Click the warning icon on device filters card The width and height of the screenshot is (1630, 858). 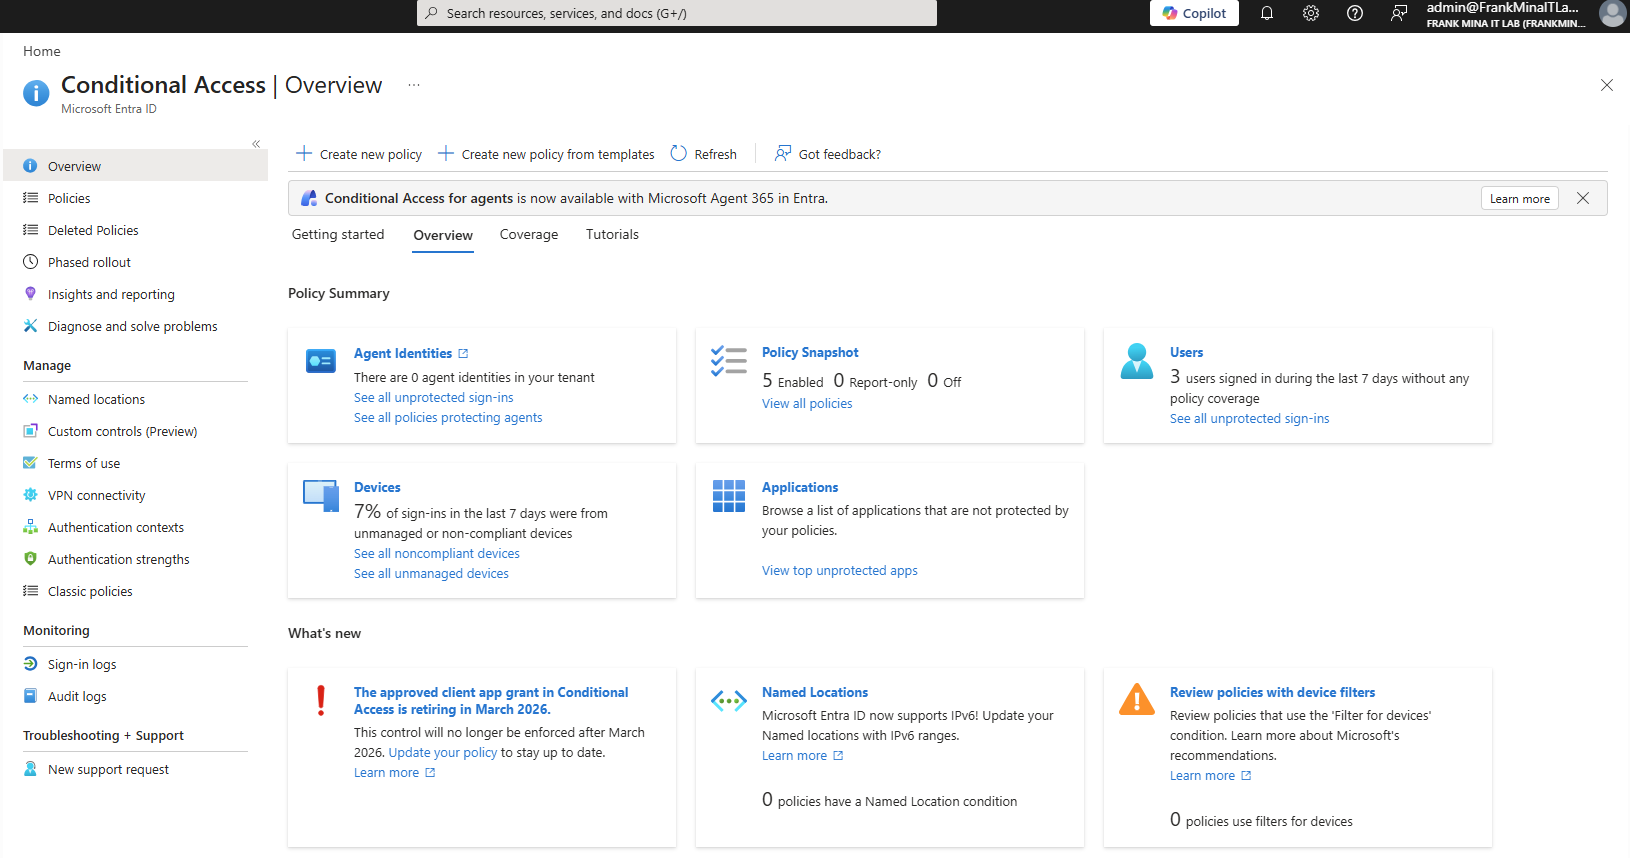[1137, 699]
